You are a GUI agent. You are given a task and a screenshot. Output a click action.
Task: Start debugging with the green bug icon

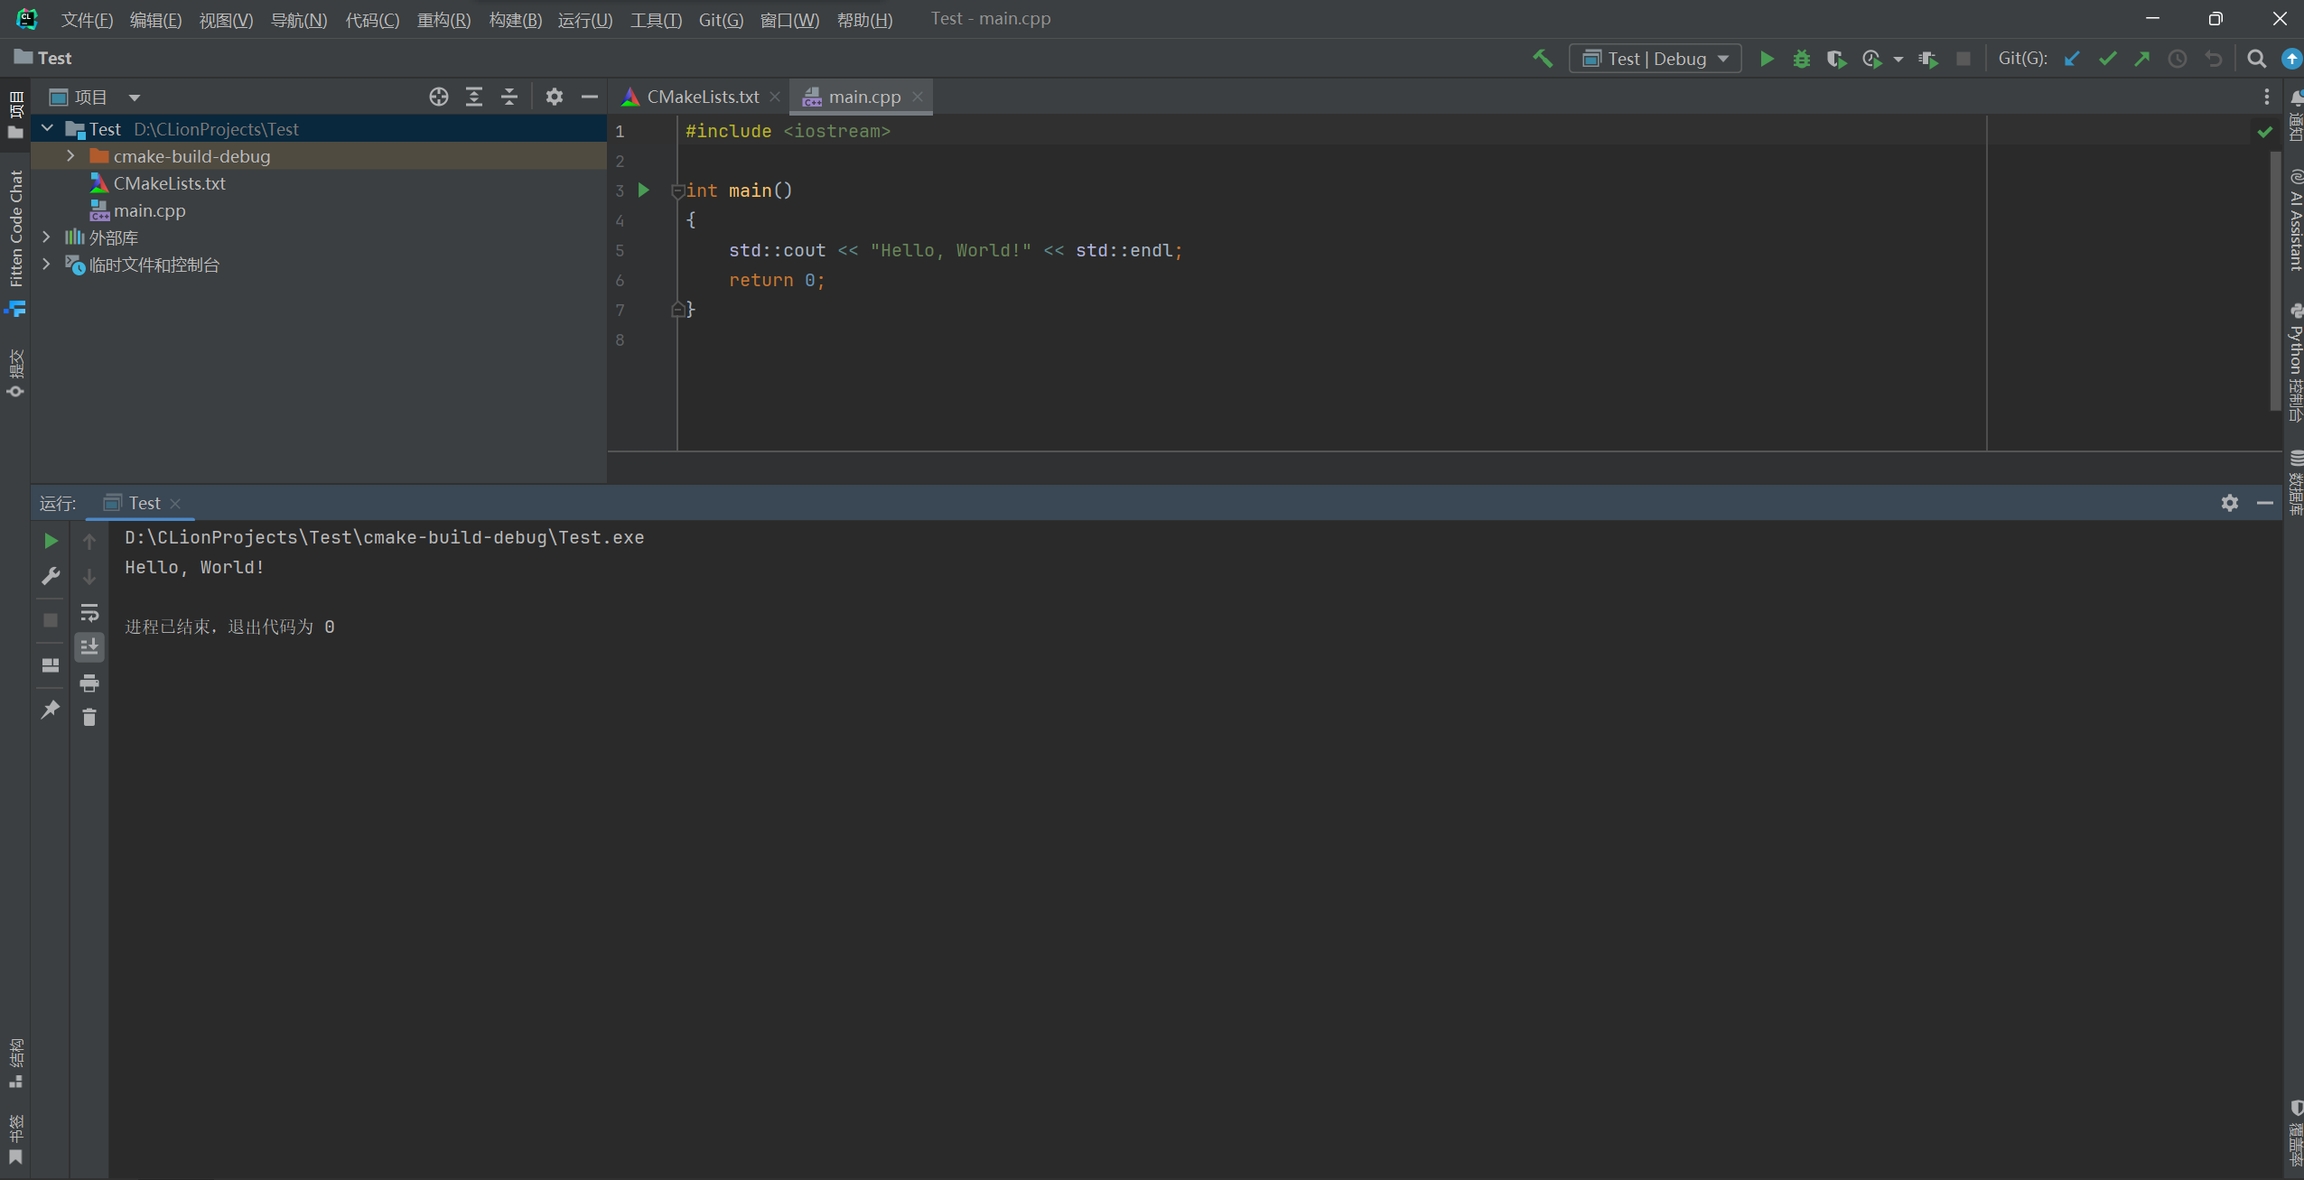(x=1801, y=59)
